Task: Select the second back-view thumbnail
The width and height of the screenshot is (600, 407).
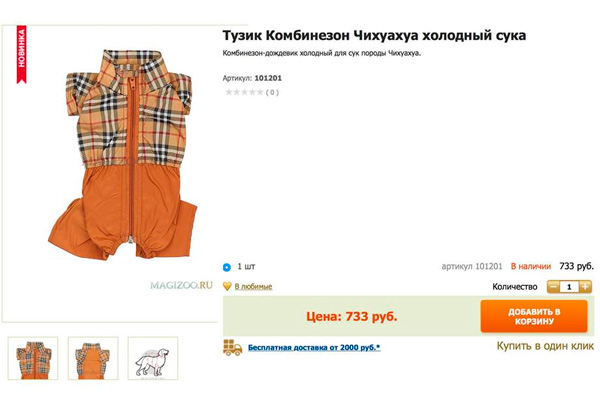Action: coord(93,358)
